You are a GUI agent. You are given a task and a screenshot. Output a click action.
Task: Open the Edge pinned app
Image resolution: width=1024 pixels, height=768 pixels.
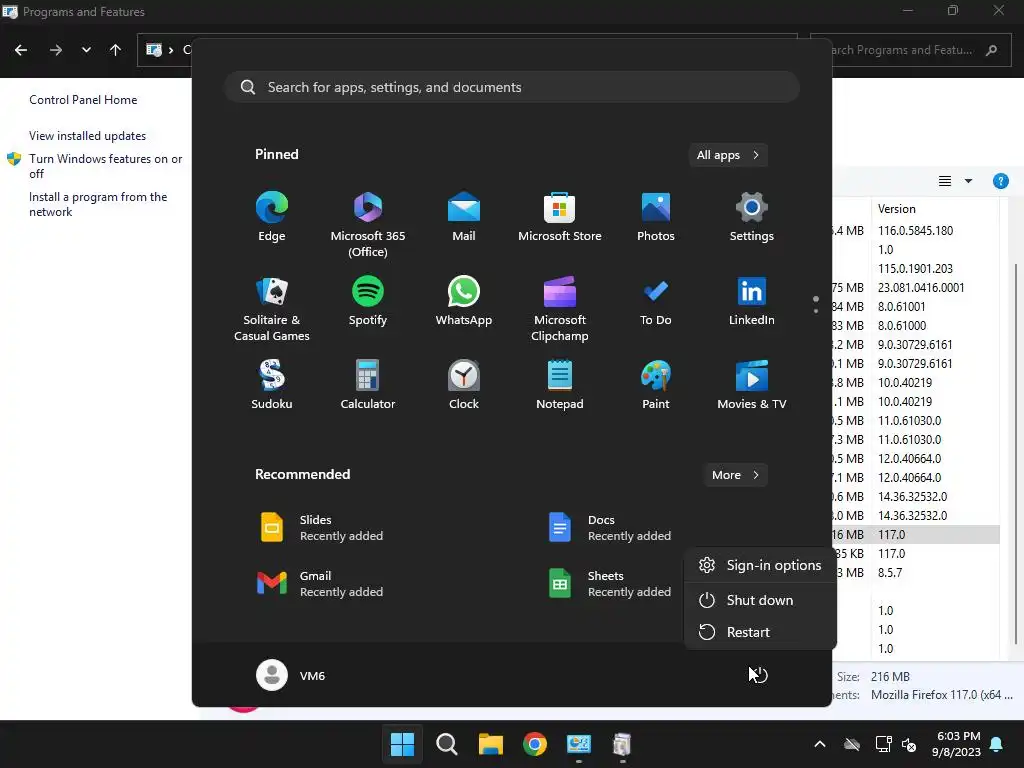click(x=272, y=217)
